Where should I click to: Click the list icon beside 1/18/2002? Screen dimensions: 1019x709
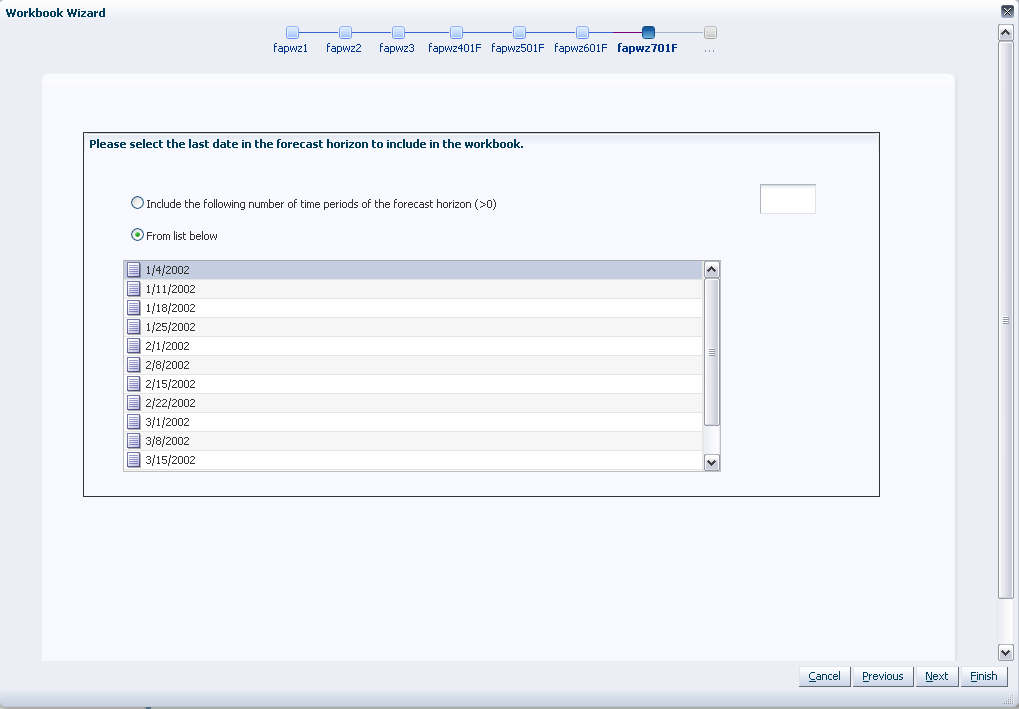pyautogui.click(x=133, y=307)
